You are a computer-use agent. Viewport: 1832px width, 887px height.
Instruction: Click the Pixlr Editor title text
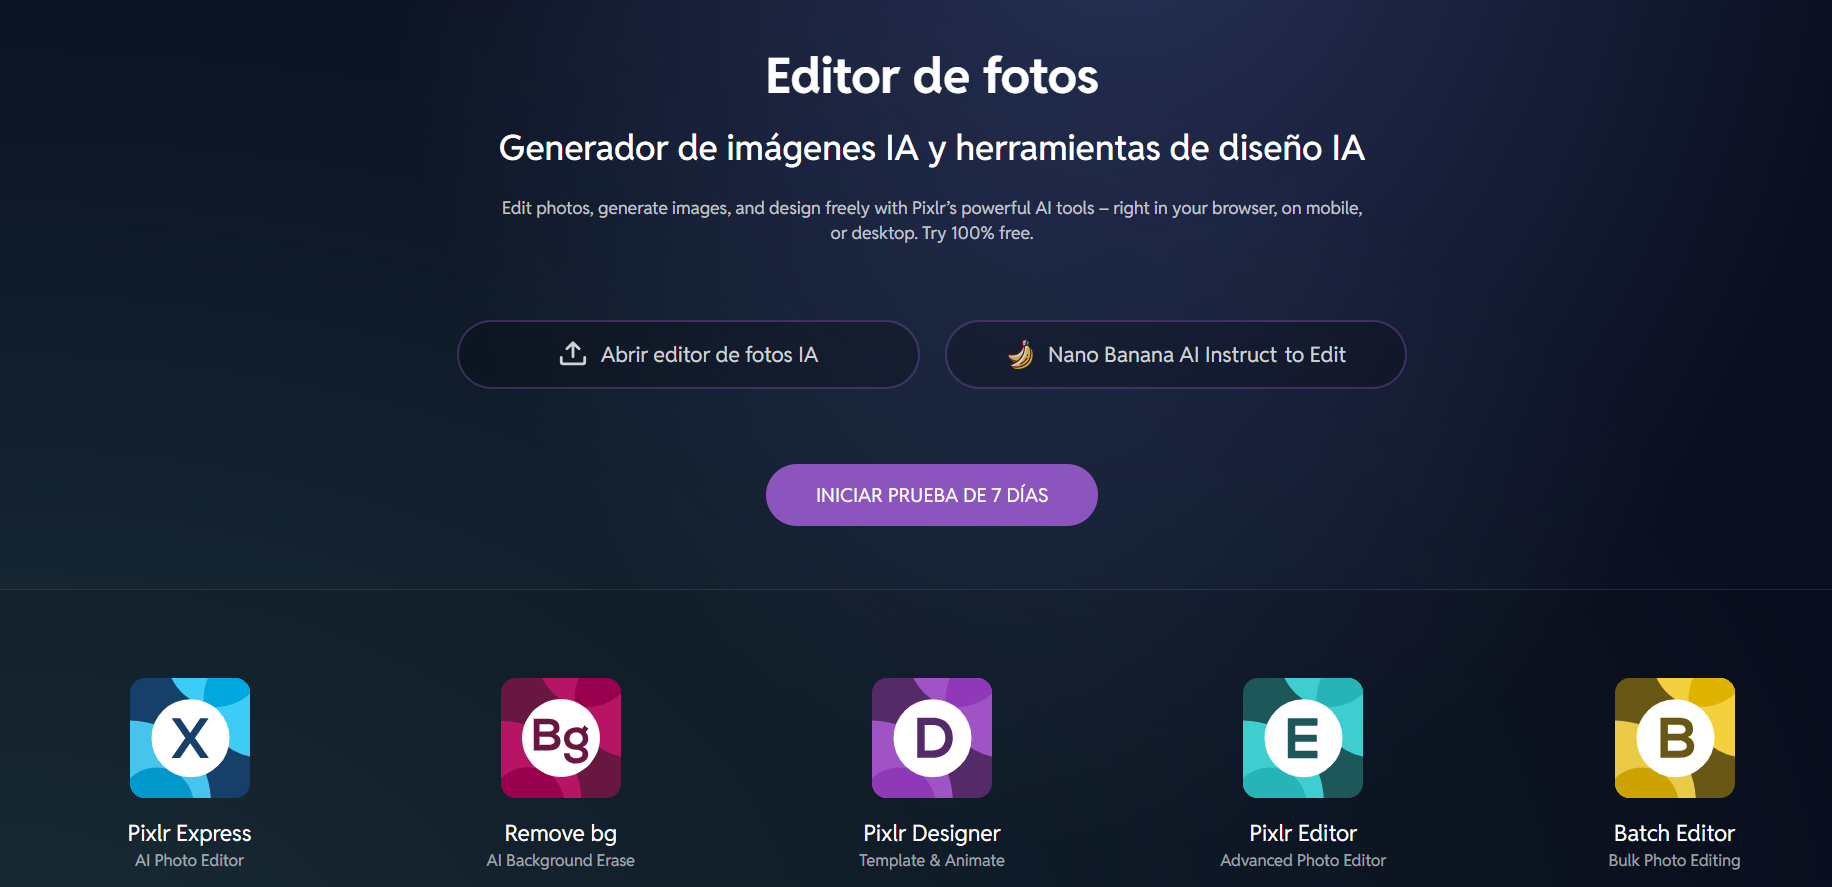pos(1303,833)
